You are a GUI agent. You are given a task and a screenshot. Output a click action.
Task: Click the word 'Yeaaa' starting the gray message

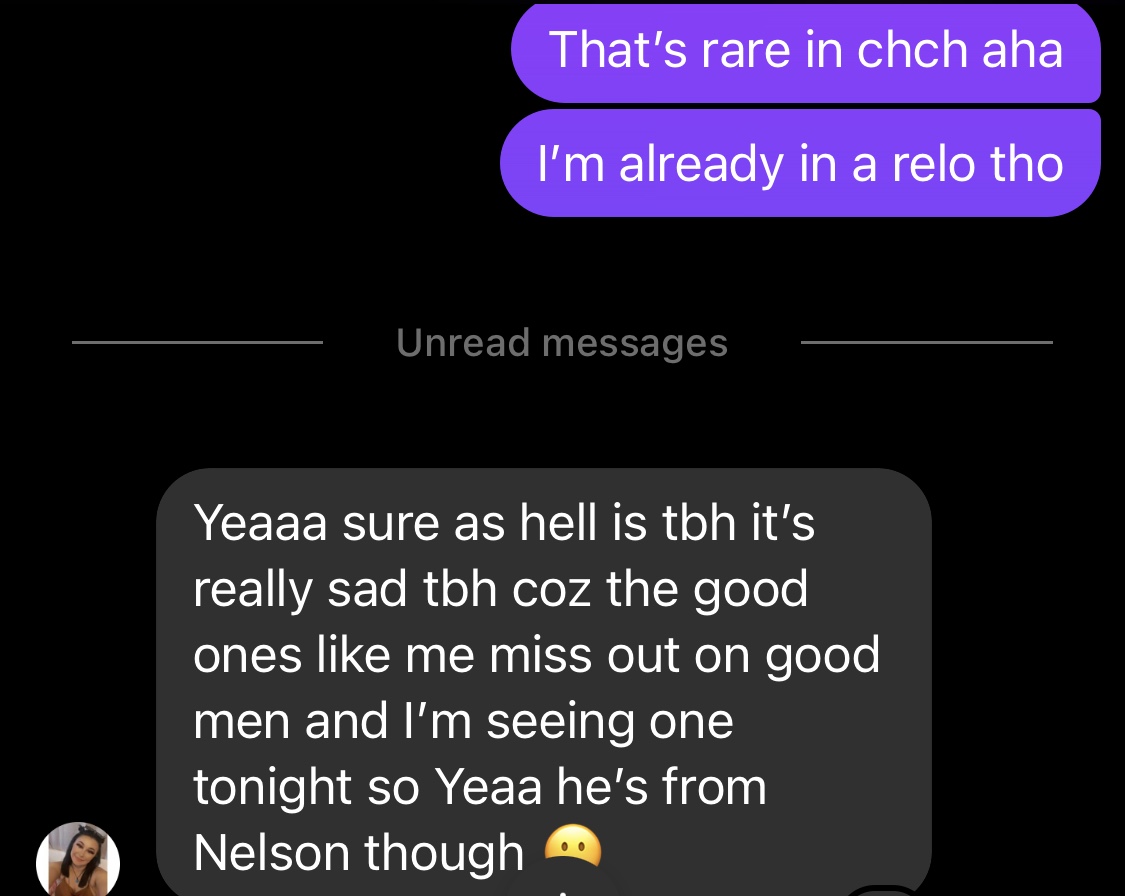(x=260, y=522)
